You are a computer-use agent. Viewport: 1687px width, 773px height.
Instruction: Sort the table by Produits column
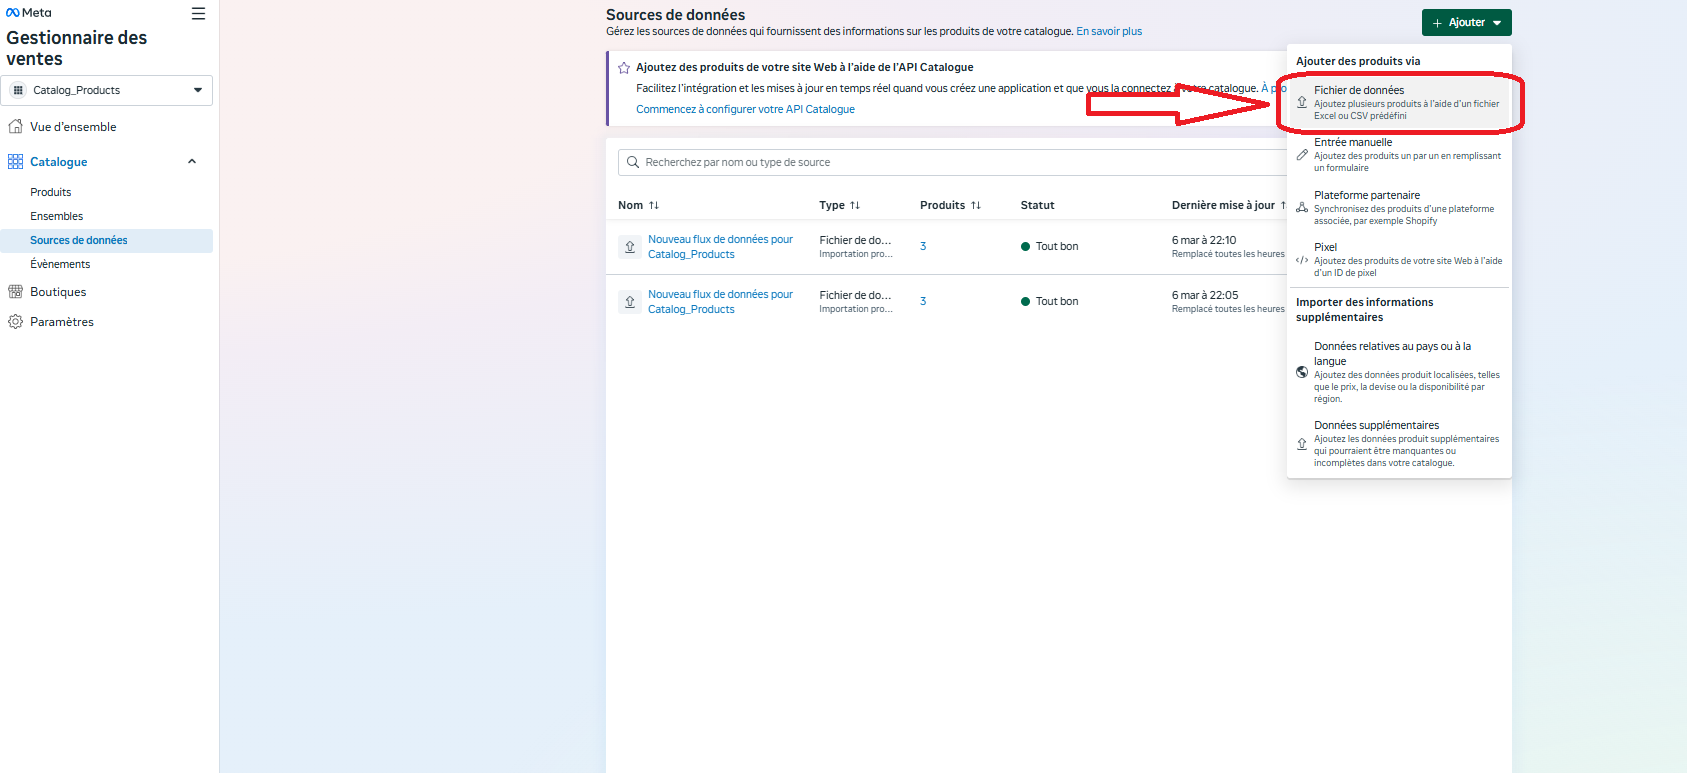click(x=949, y=205)
